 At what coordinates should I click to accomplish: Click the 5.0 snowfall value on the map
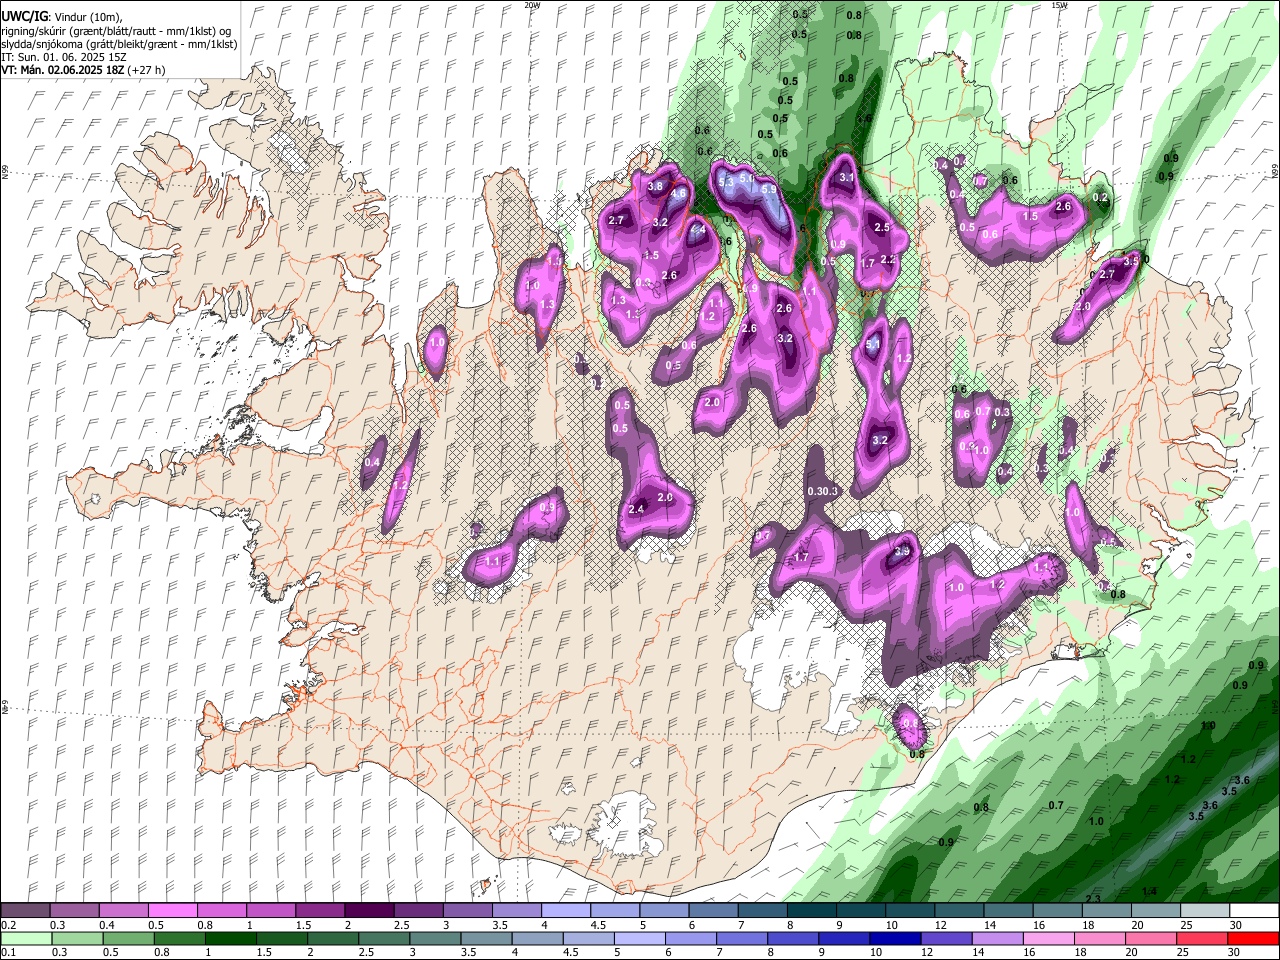pyautogui.click(x=746, y=179)
